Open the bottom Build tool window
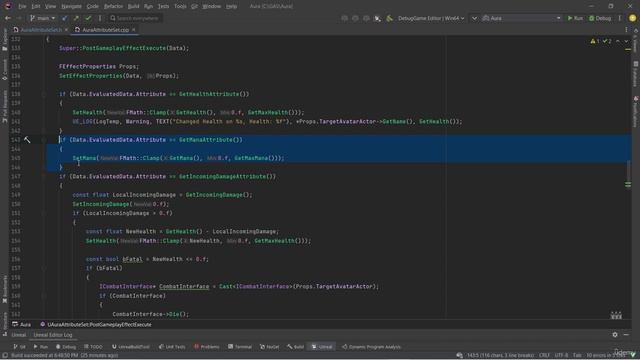This screenshot has width=640, height=360. pyautogui.click(x=296, y=347)
